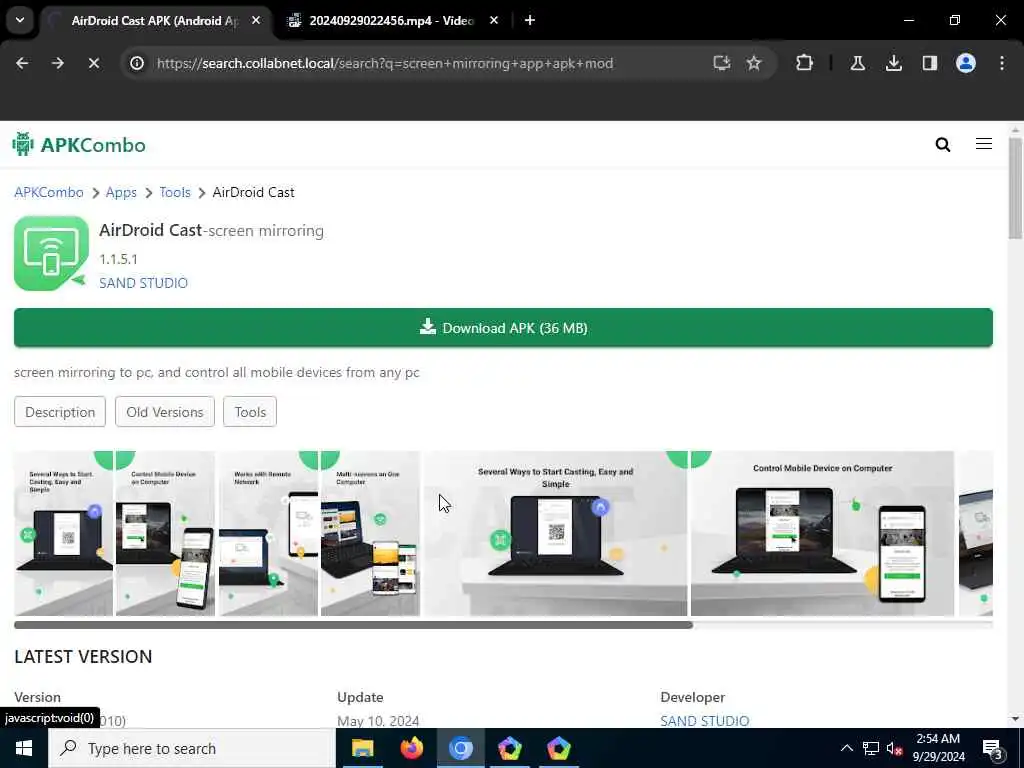Open the Description tab button

(60, 412)
